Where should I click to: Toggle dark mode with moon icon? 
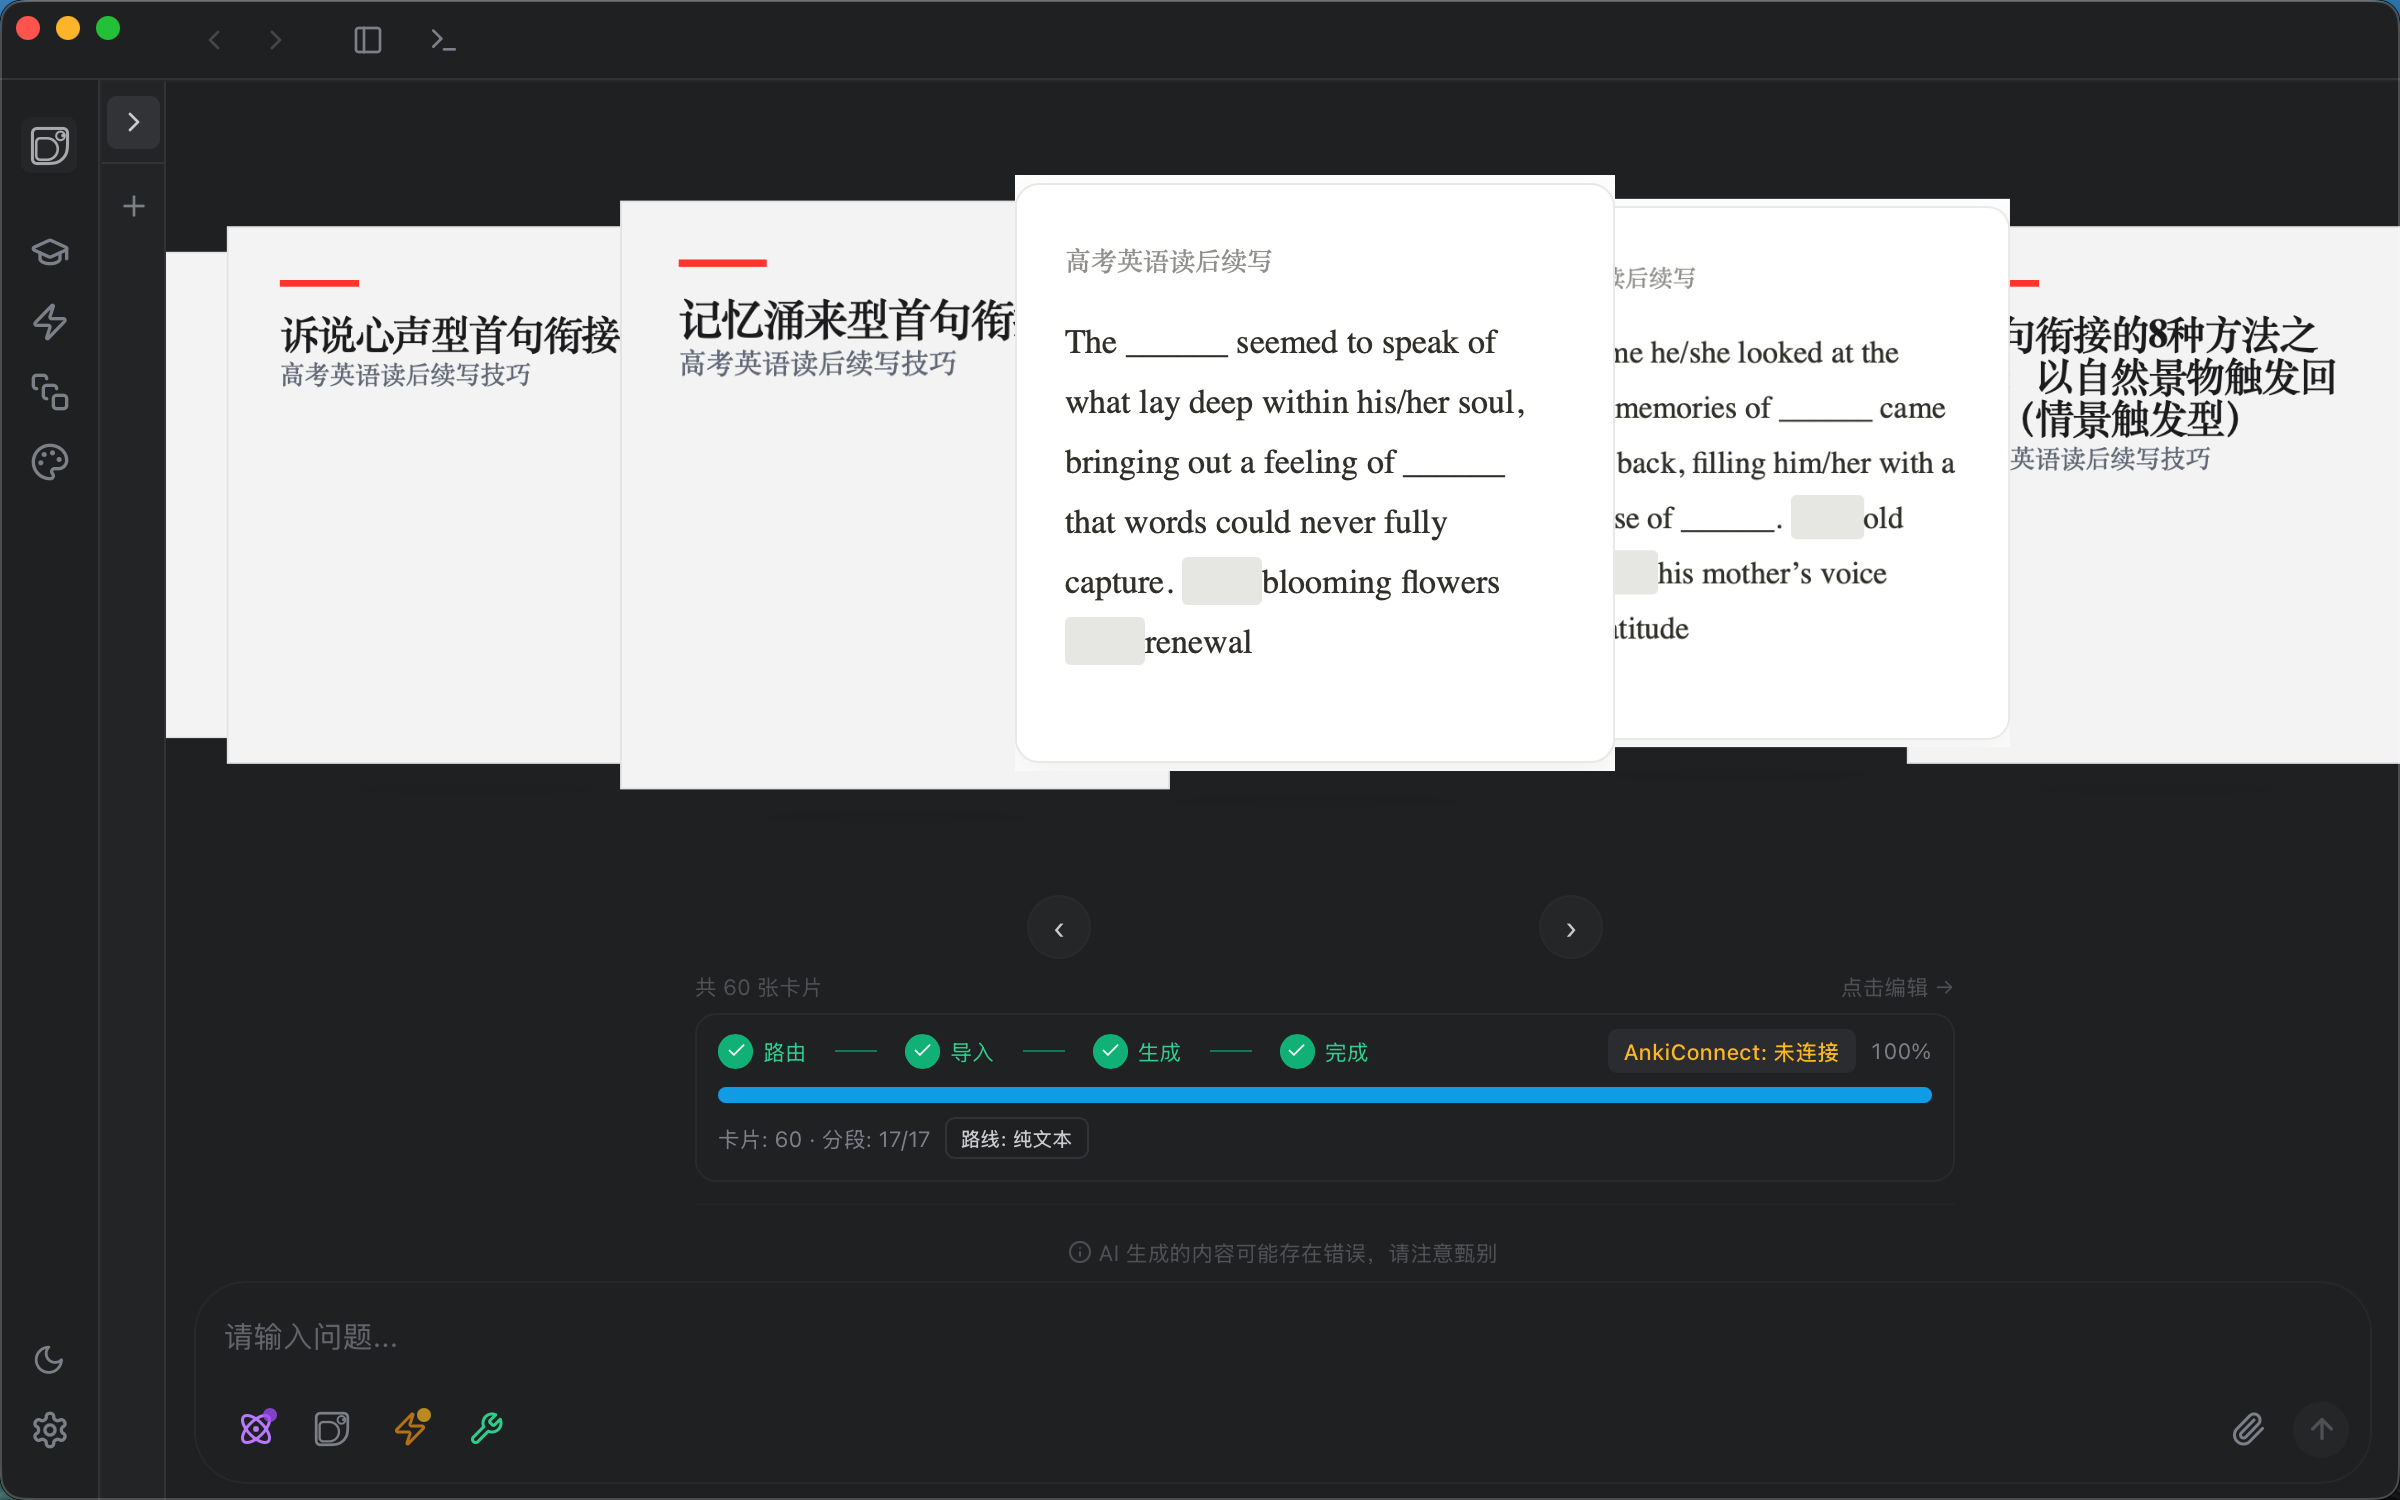pos(49,1360)
